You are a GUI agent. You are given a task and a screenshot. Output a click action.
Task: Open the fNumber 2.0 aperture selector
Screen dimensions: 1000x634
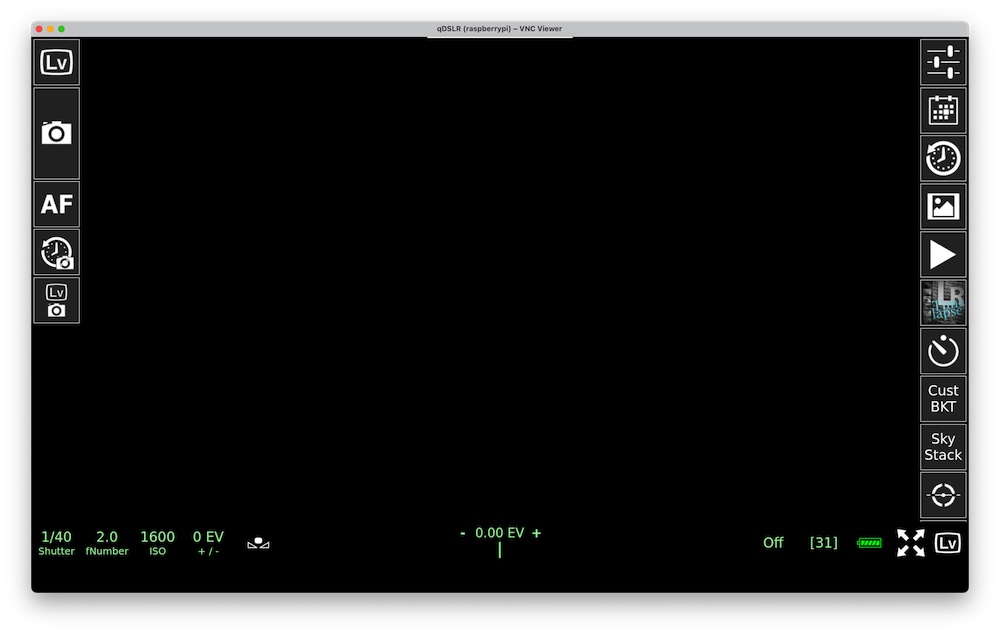[107, 543]
